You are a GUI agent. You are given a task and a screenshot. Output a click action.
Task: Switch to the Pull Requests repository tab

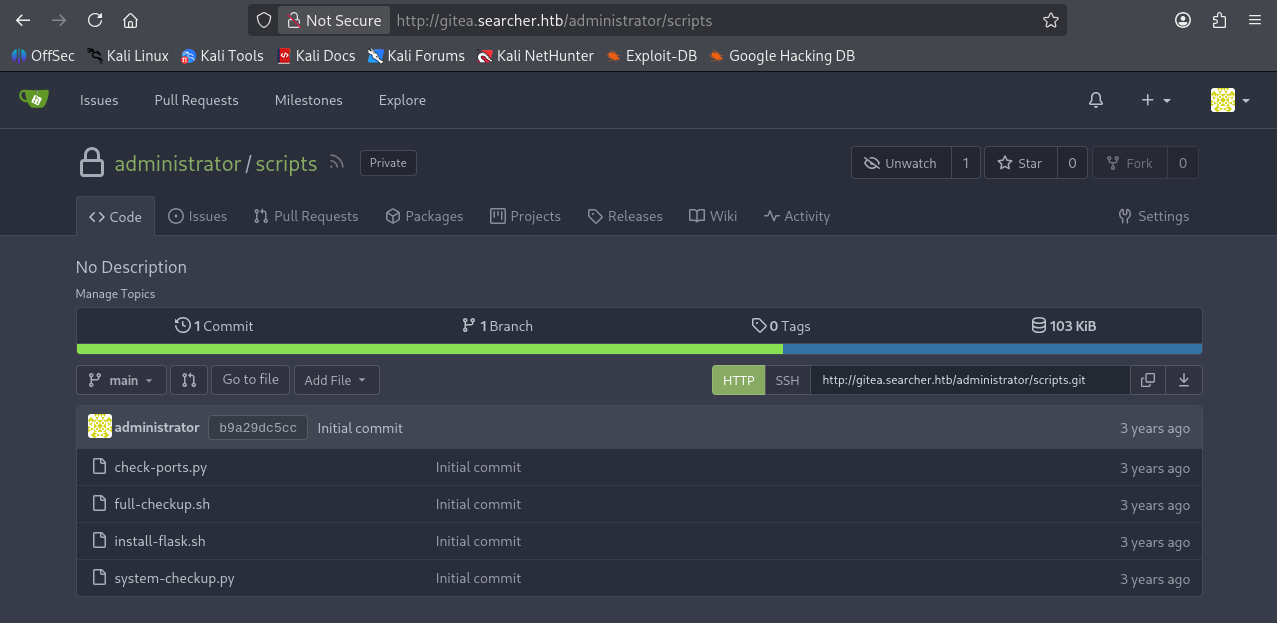click(306, 216)
